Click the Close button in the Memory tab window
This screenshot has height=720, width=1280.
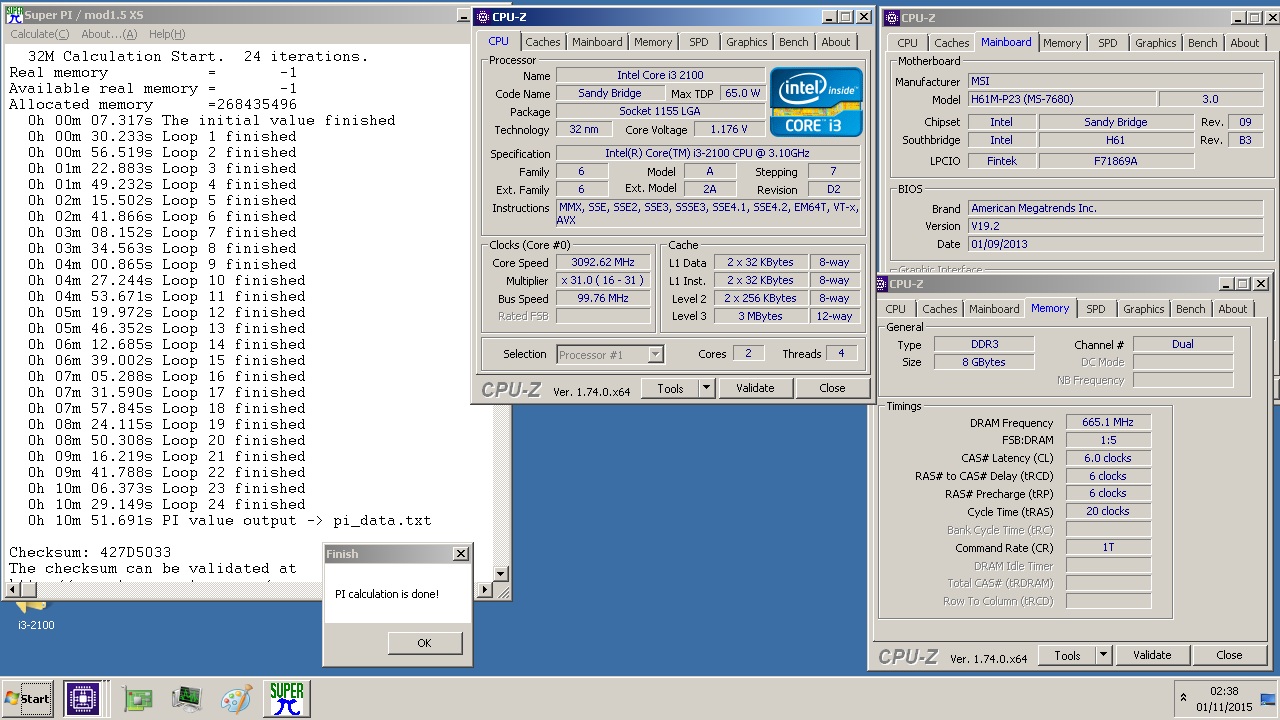(x=1229, y=655)
